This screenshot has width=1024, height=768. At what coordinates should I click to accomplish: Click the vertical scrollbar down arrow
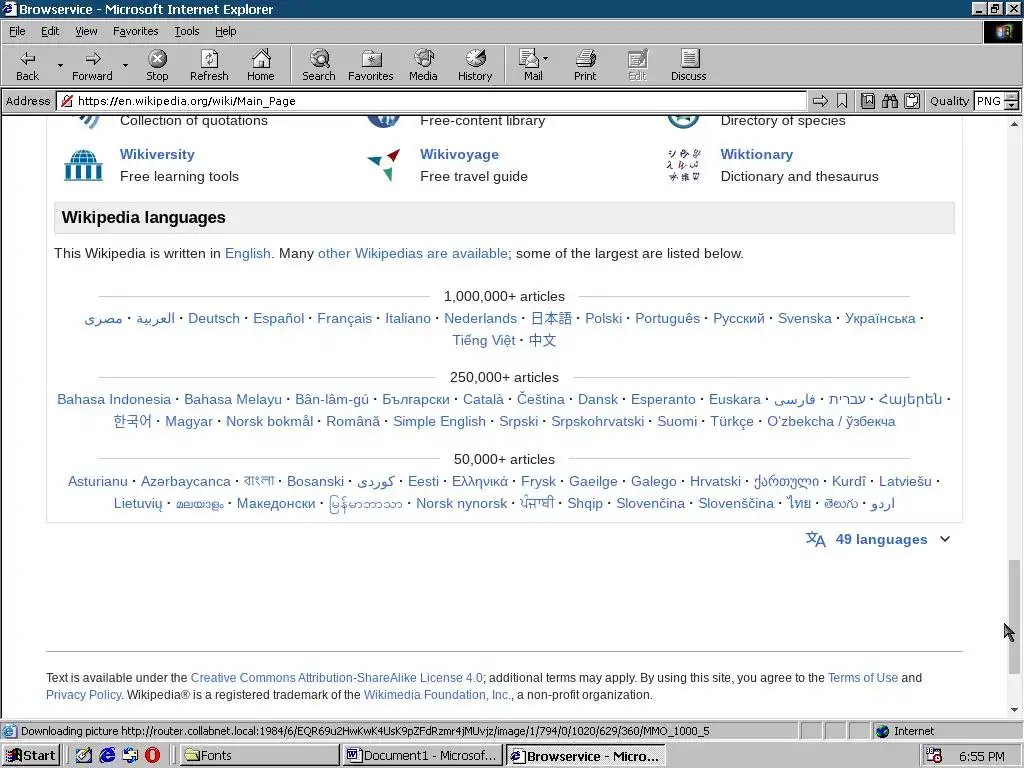pyautogui.click(x=1014, y=710)
